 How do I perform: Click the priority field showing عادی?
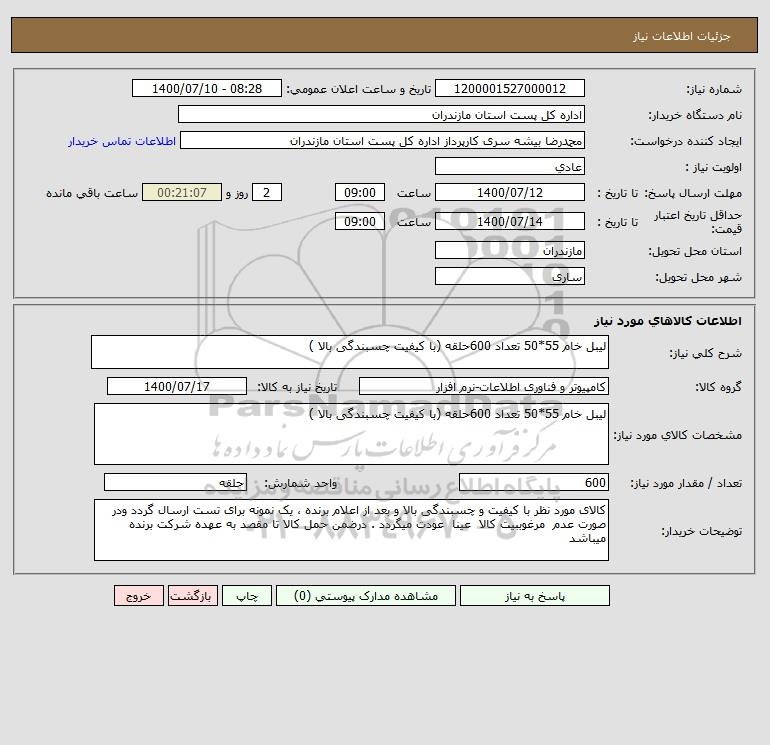[x=510, y=166]
